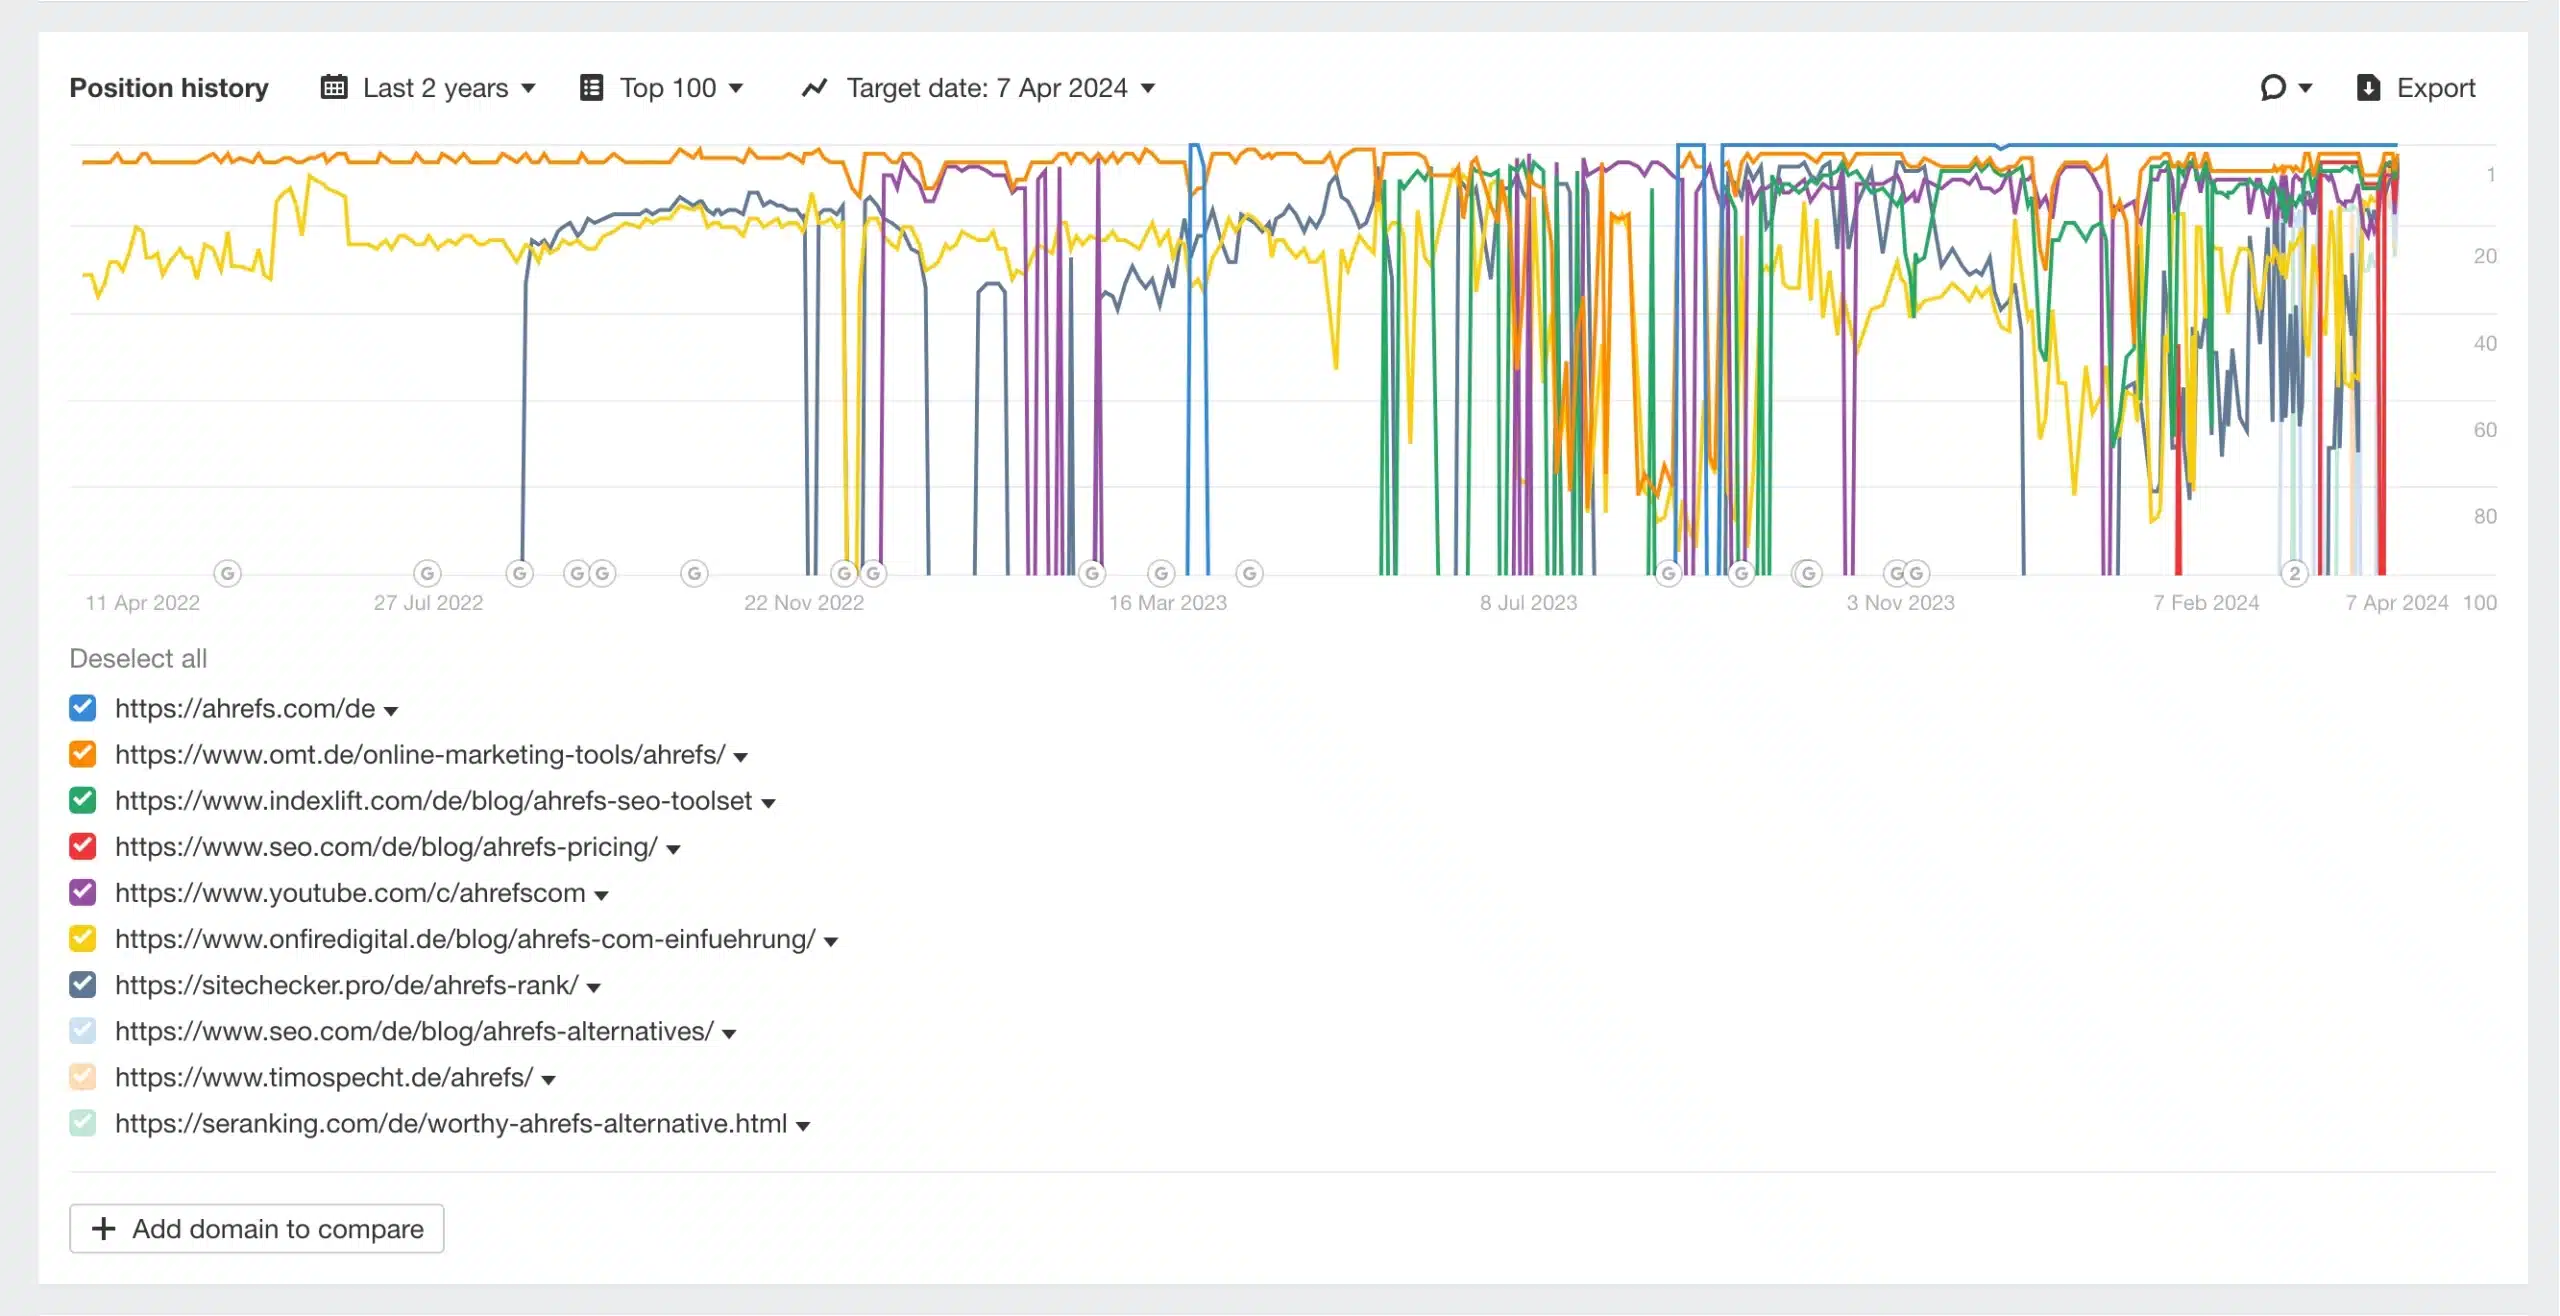Screen dimensions: 2560x1316
Task: Click Google update marker above 27 Jul 2022
Action: (x=427, y=573)
